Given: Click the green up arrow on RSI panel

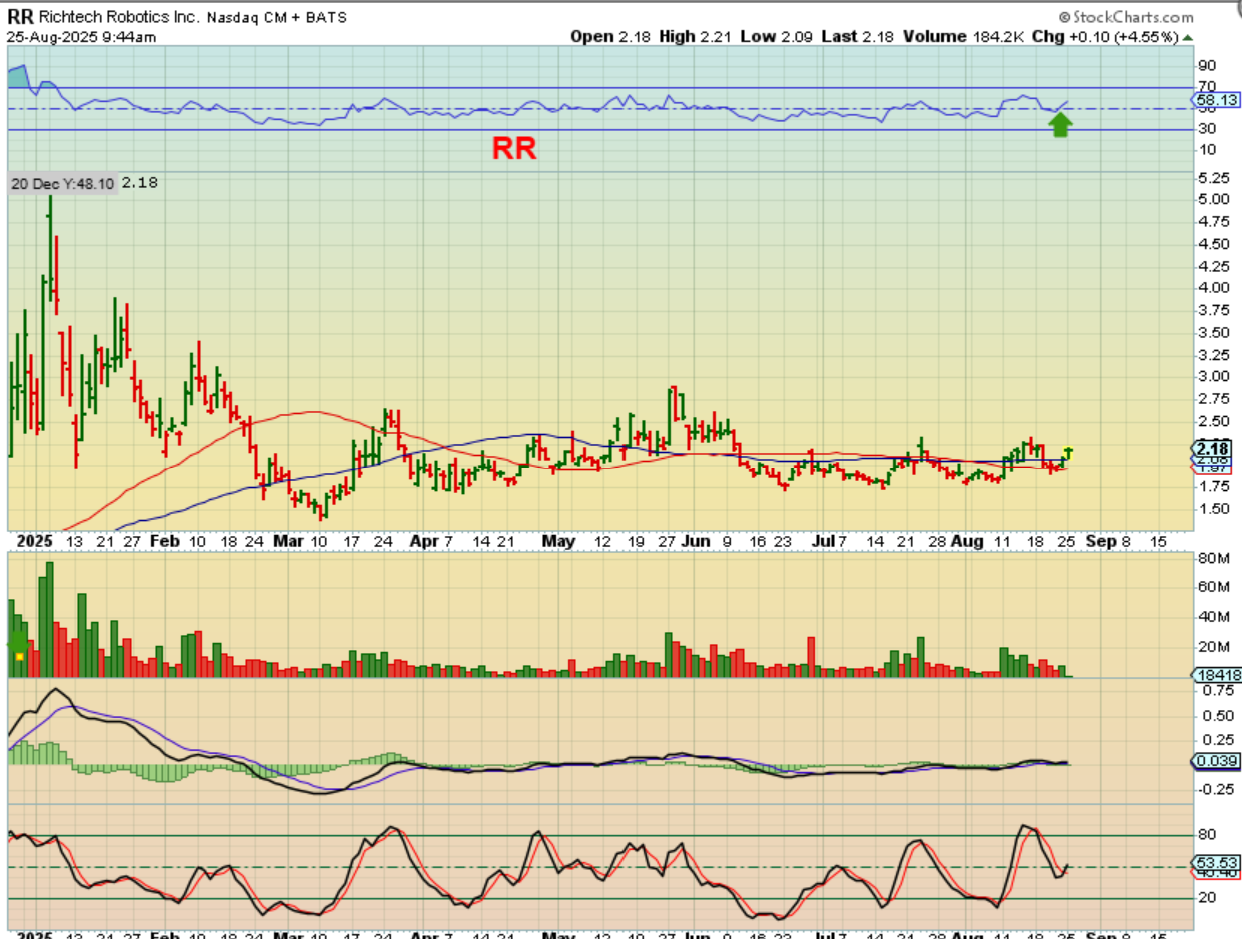Looking at the screenshot, I should coord(1060,124).
